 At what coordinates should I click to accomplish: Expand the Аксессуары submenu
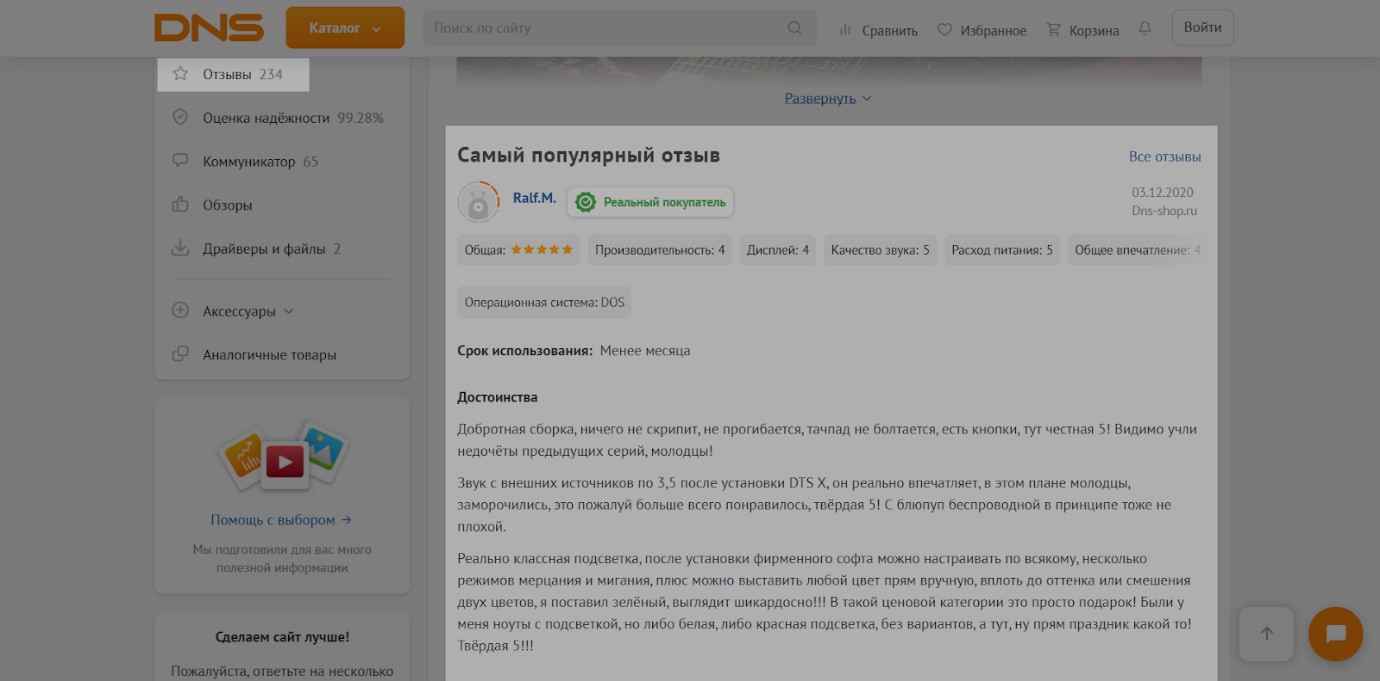(240, 311)
